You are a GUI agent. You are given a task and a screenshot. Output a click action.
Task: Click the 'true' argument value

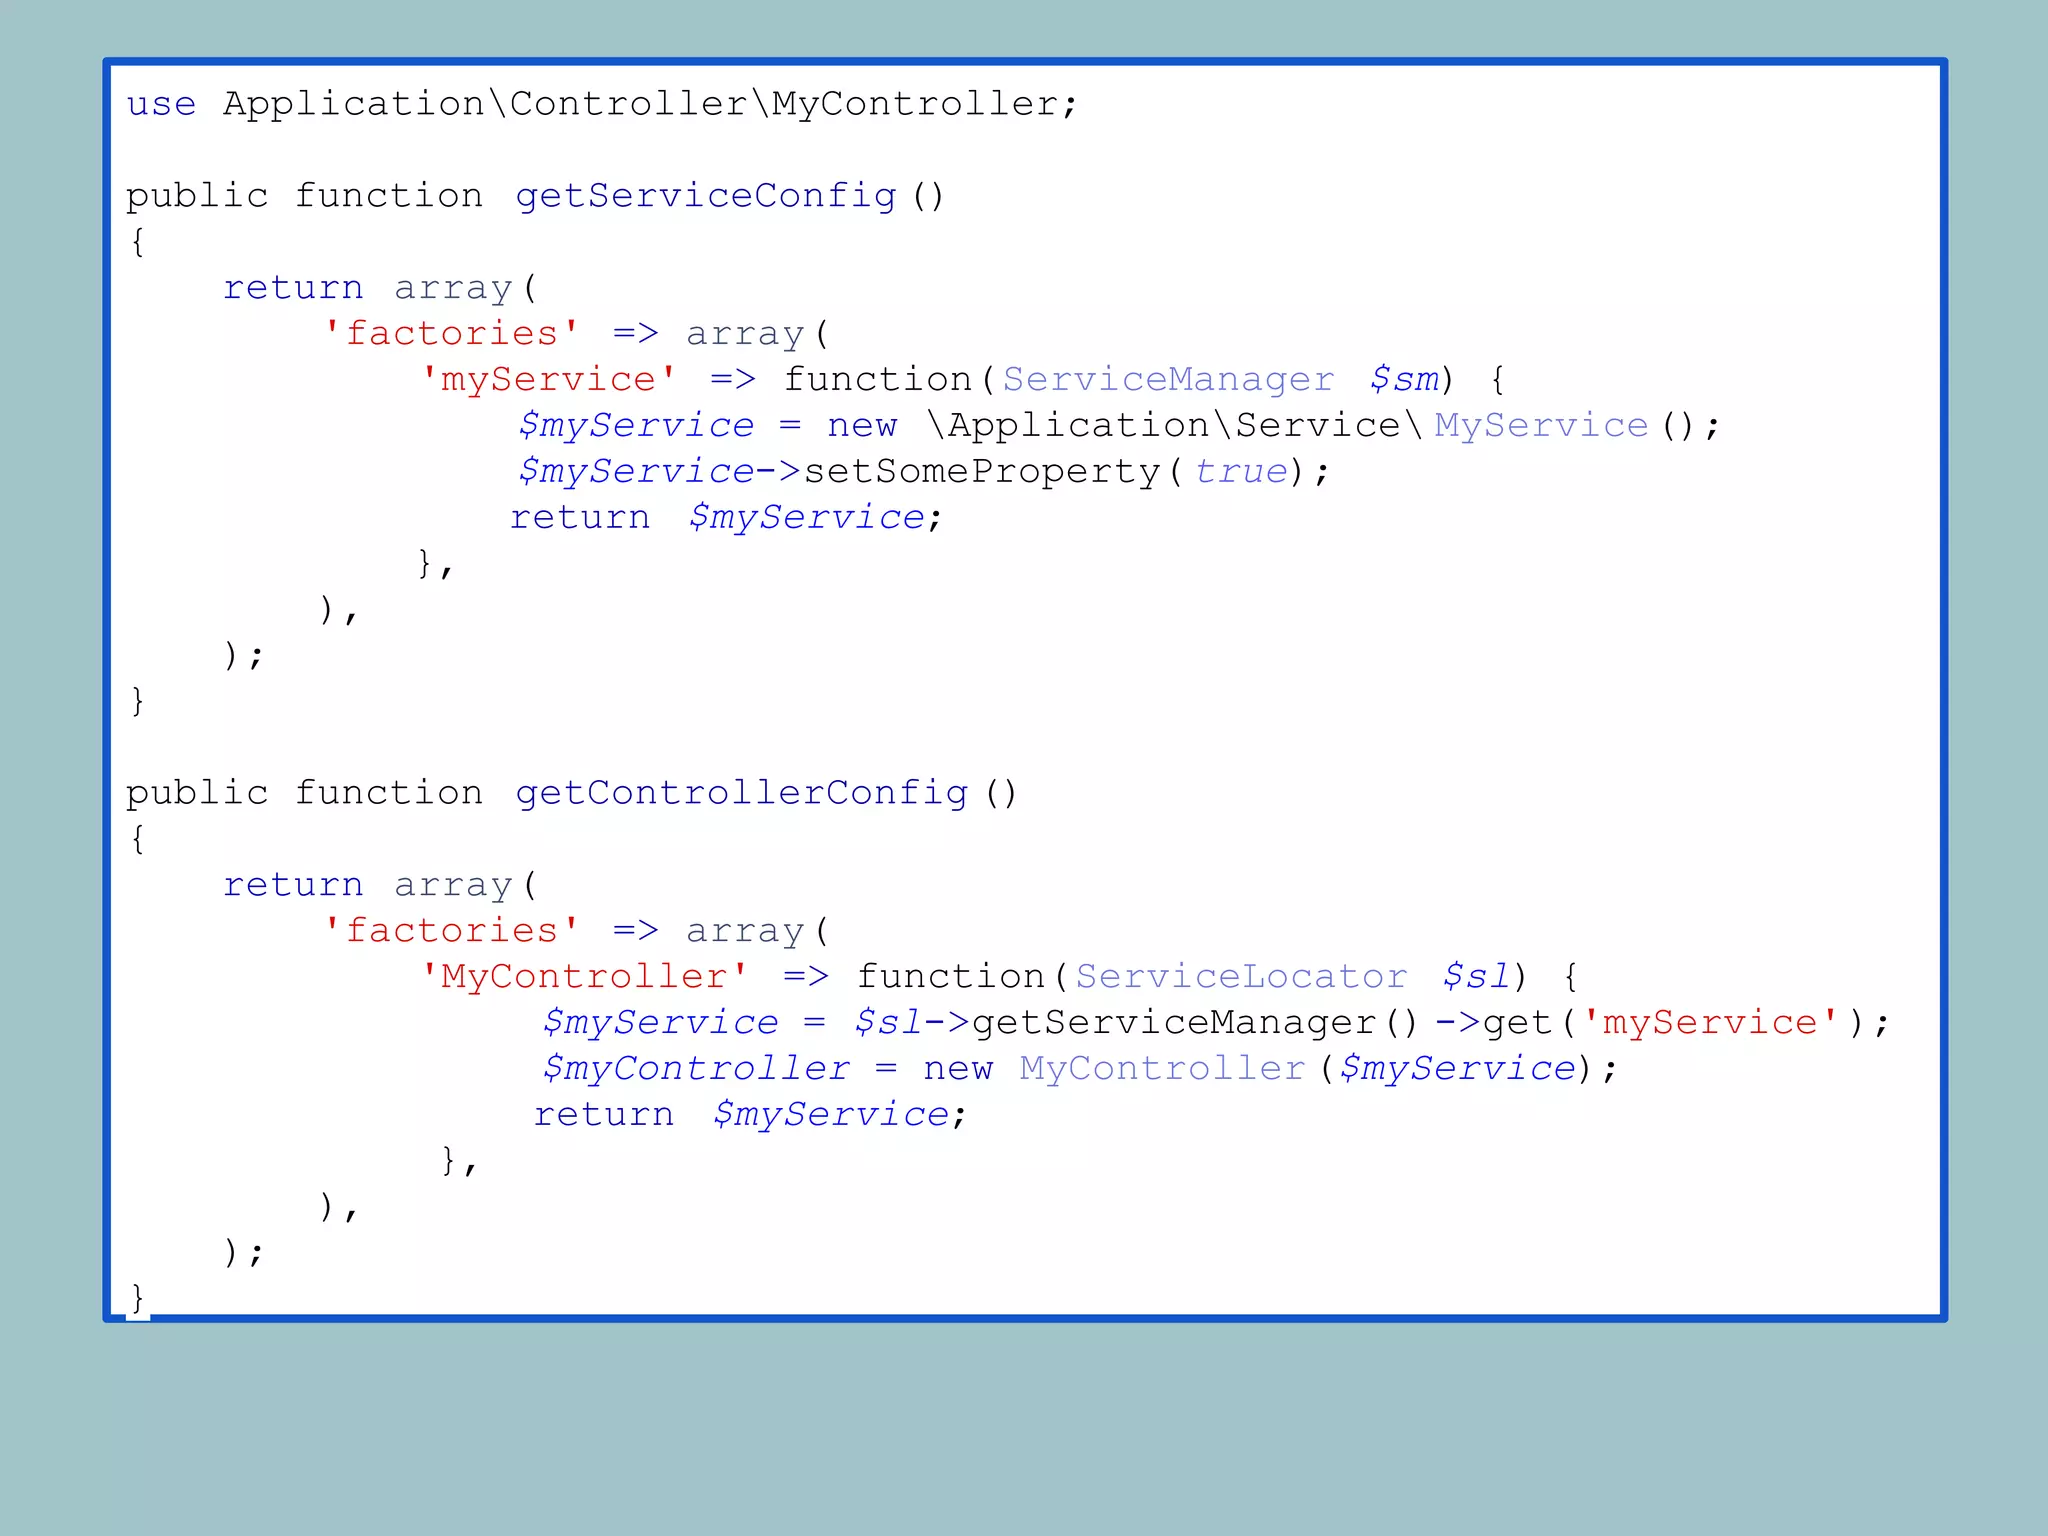pyautogui.click(x=1241, y=471)
